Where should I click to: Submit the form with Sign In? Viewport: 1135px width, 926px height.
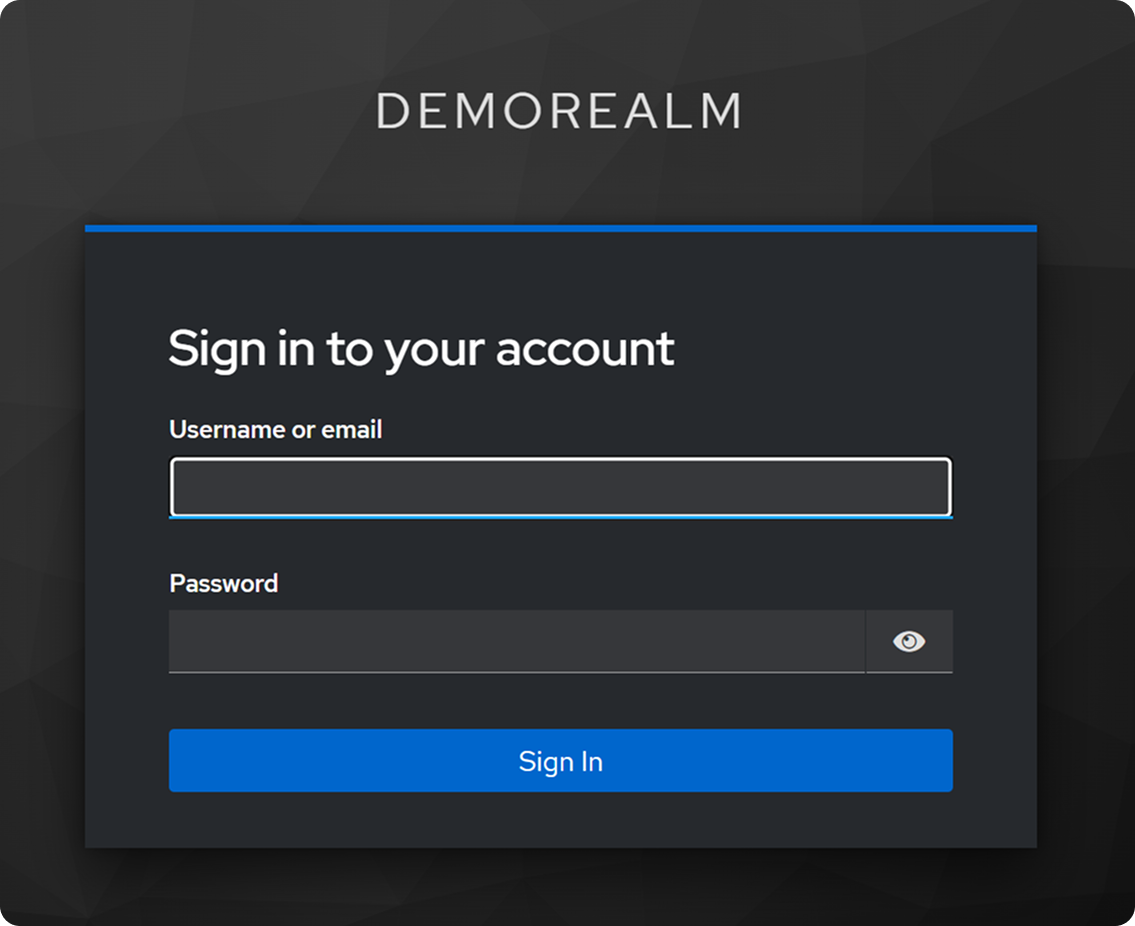pyautogui.click(x=560, y=760)
